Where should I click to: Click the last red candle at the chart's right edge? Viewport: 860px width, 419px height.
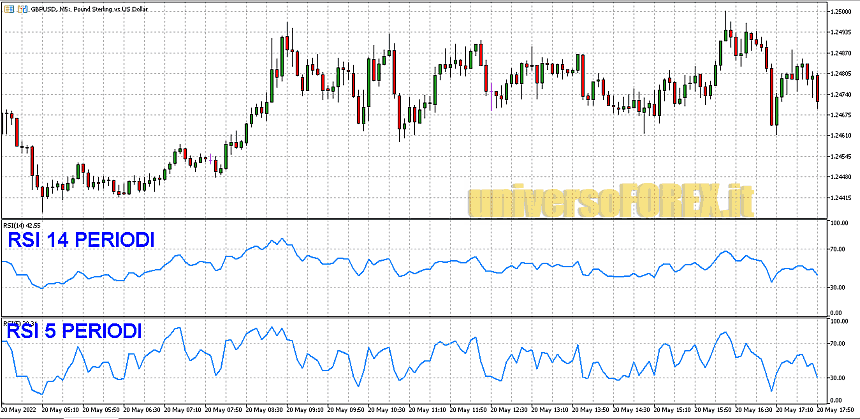817,88
